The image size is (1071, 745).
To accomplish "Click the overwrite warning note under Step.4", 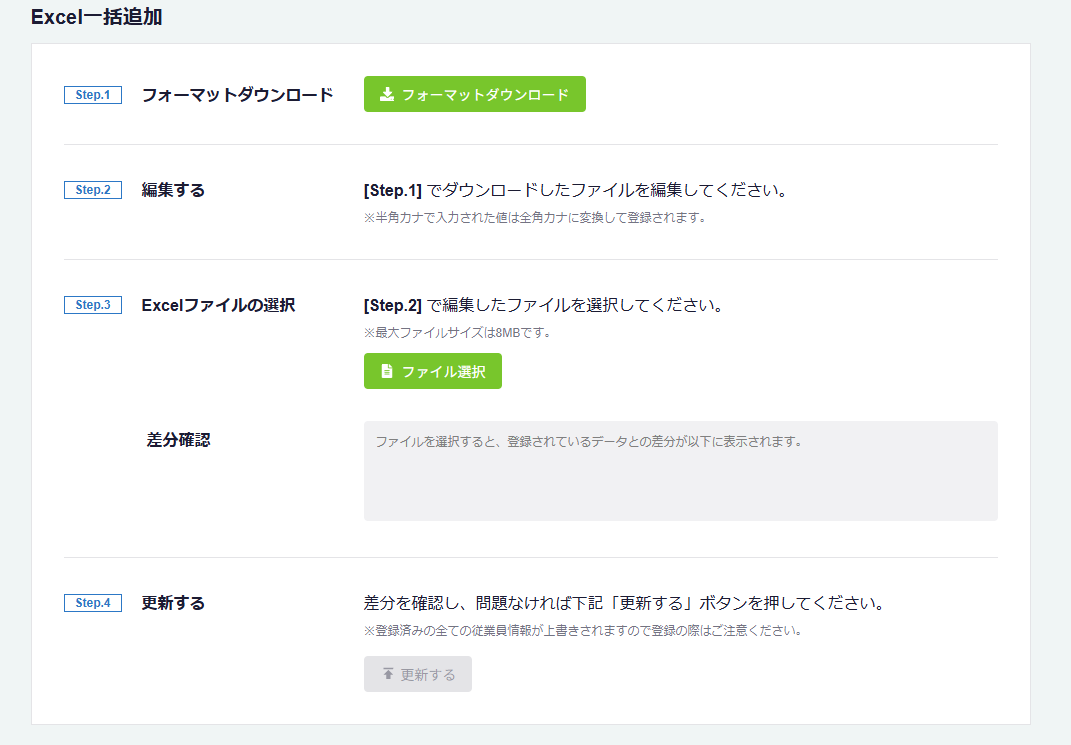I will point(582,631).
